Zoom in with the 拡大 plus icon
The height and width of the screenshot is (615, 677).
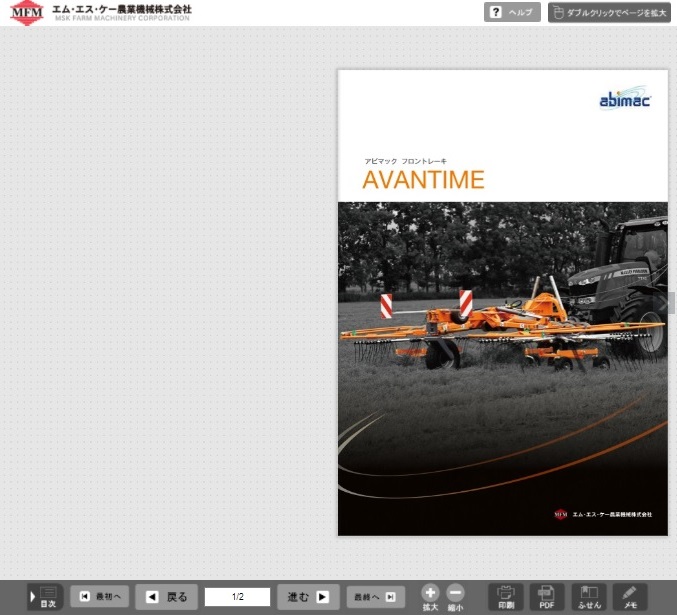pos(430,597)
